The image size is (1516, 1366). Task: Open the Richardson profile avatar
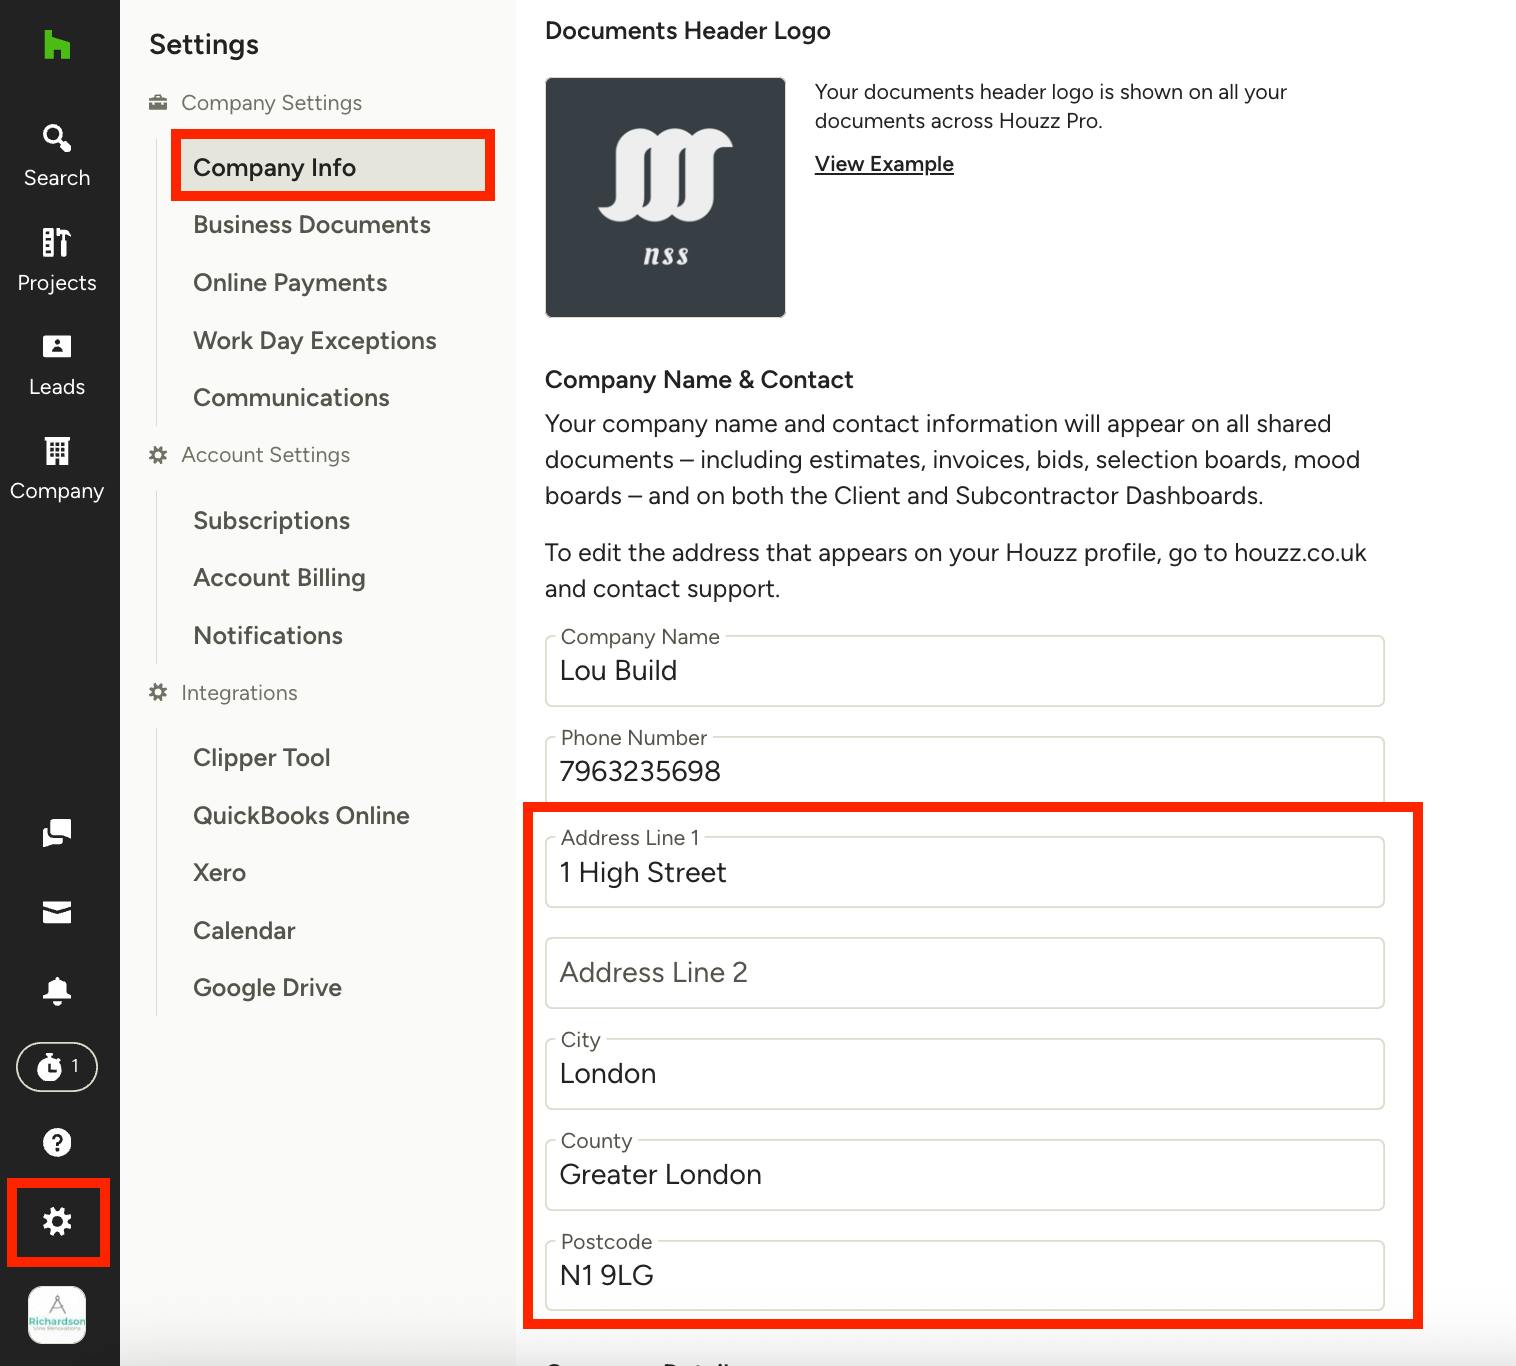(x=57, y=1315)
